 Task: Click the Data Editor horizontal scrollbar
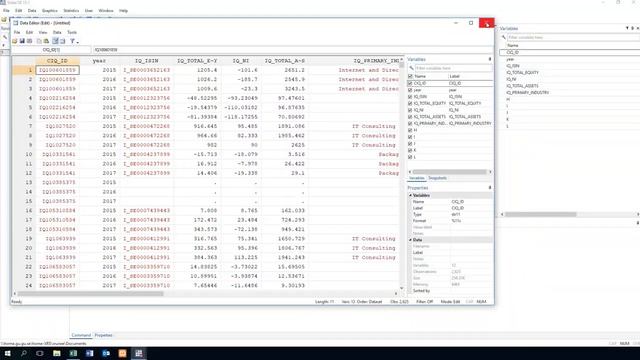pyautogui.click(x=90, y=293)
